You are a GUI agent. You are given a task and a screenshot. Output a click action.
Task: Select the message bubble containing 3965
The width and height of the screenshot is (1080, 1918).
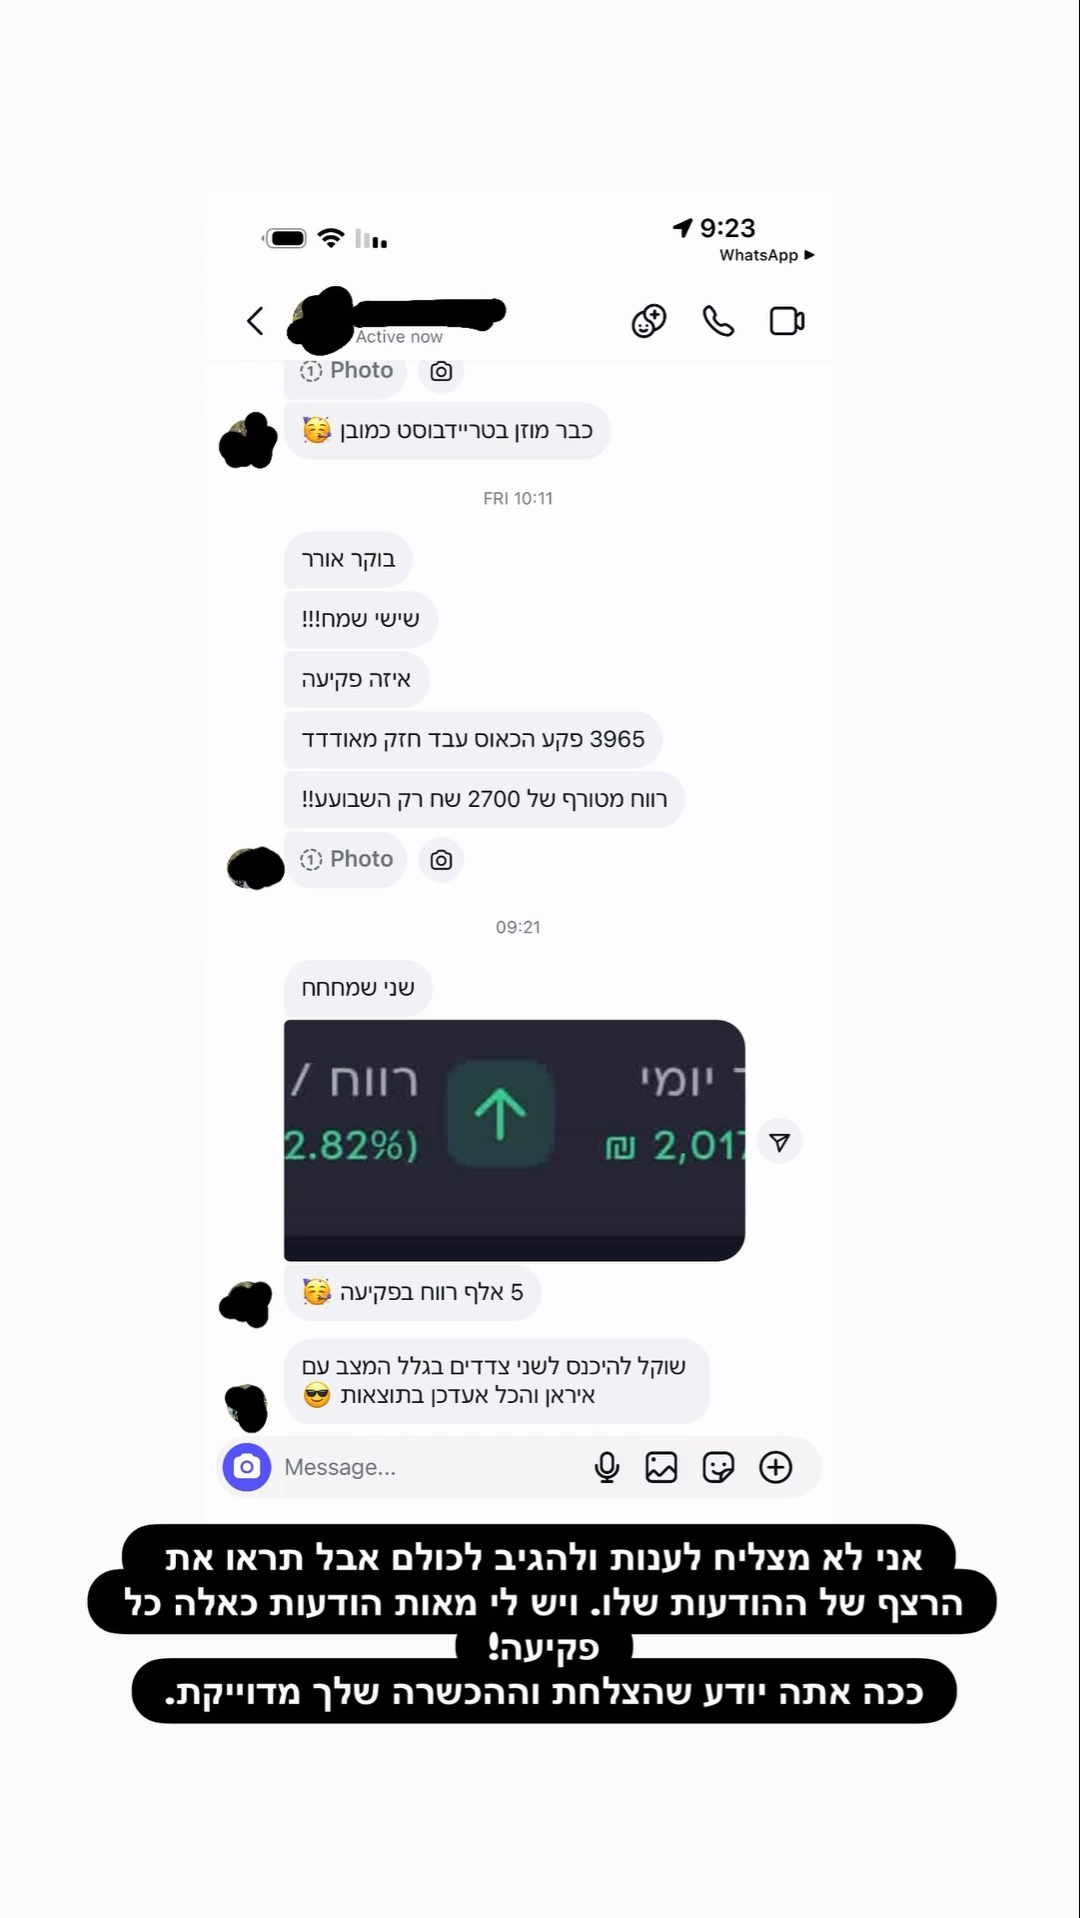coord(473,739)
